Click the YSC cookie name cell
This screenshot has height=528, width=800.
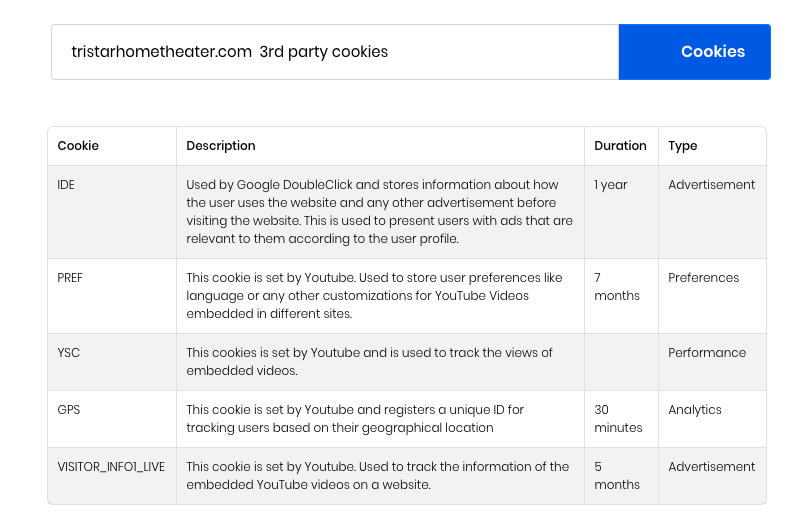[112, 362]
